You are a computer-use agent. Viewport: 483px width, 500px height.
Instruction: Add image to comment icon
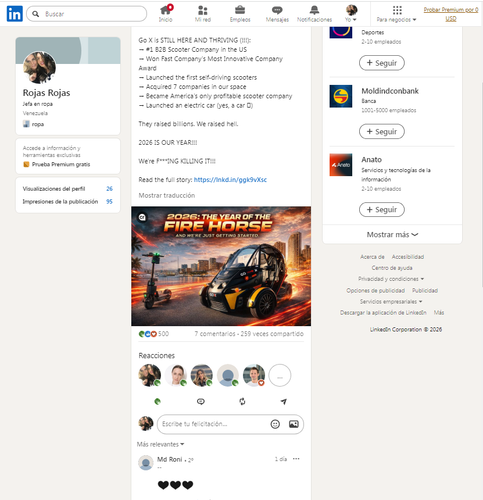point(294,424)
